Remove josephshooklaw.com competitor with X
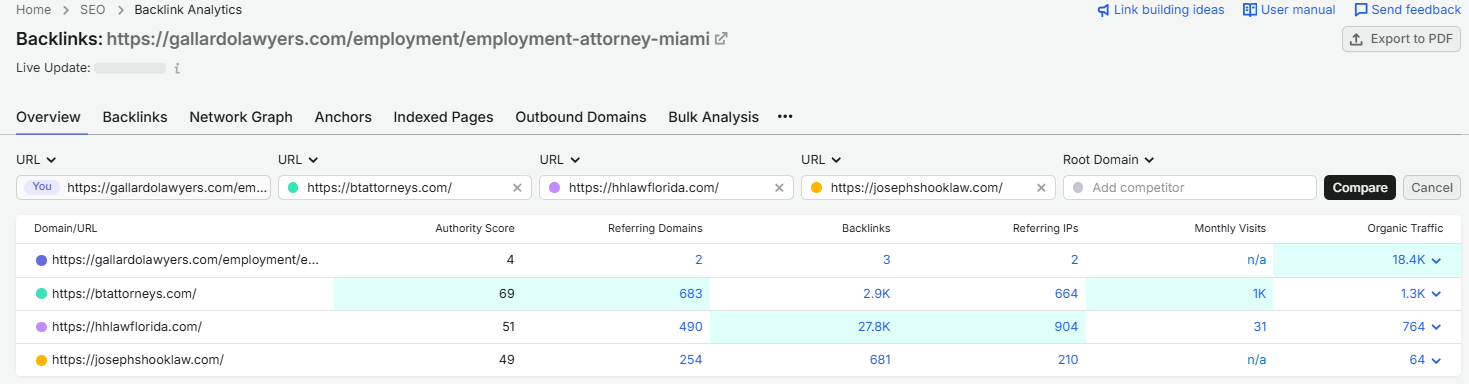 point(1041,188)
